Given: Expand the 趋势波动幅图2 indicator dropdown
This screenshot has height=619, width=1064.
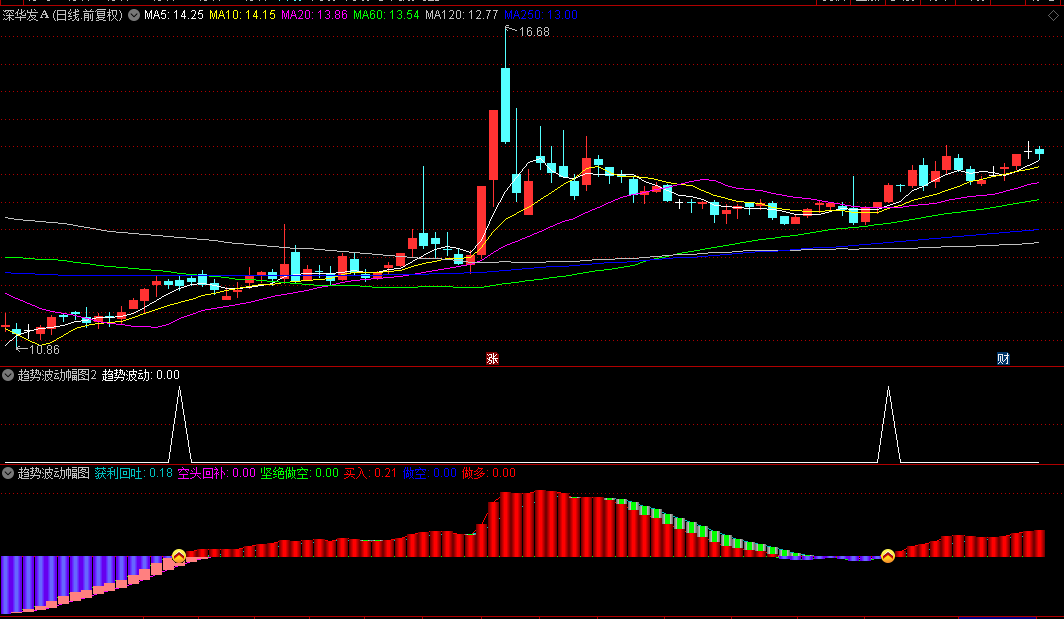Looking at the screenshot, I should [x=8, y=375].
